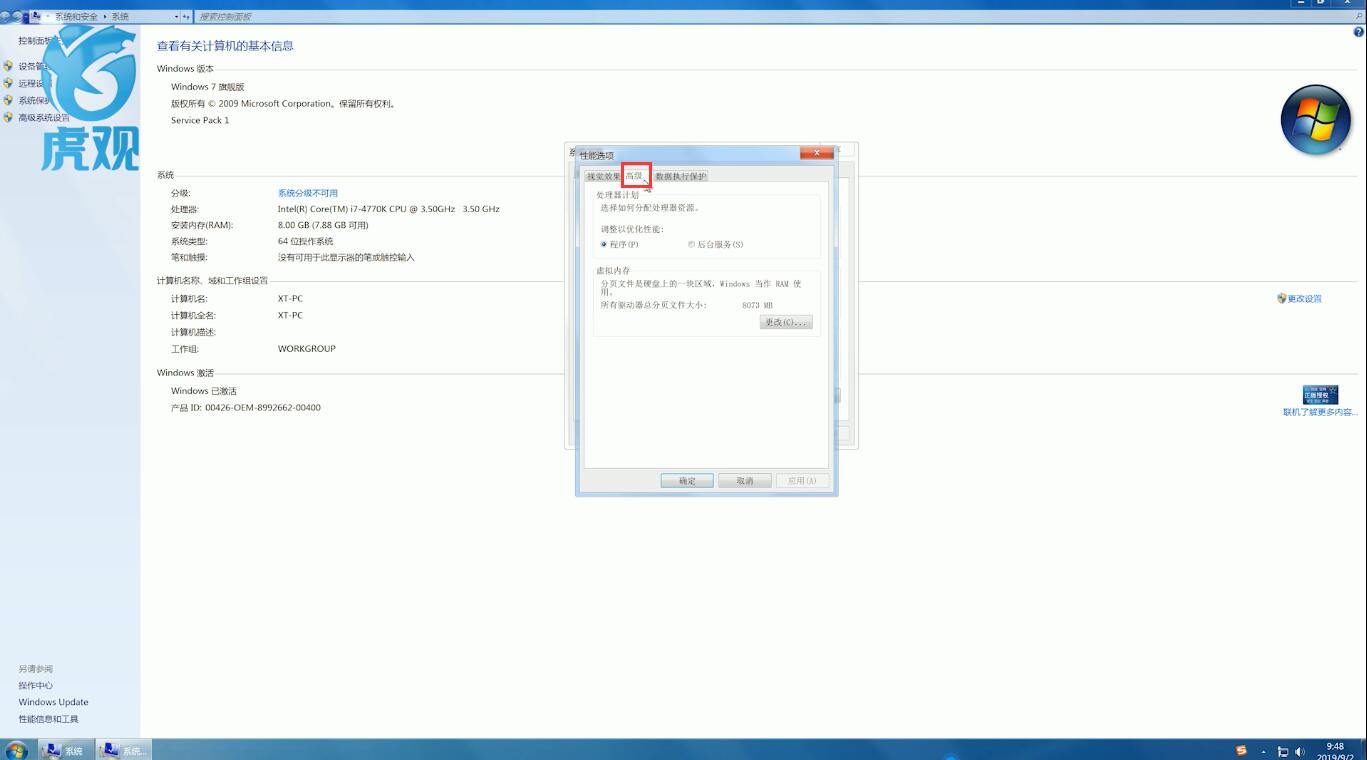Switch to the 高级 tab
Screen dimensions: 1367x760
(635, 175)
